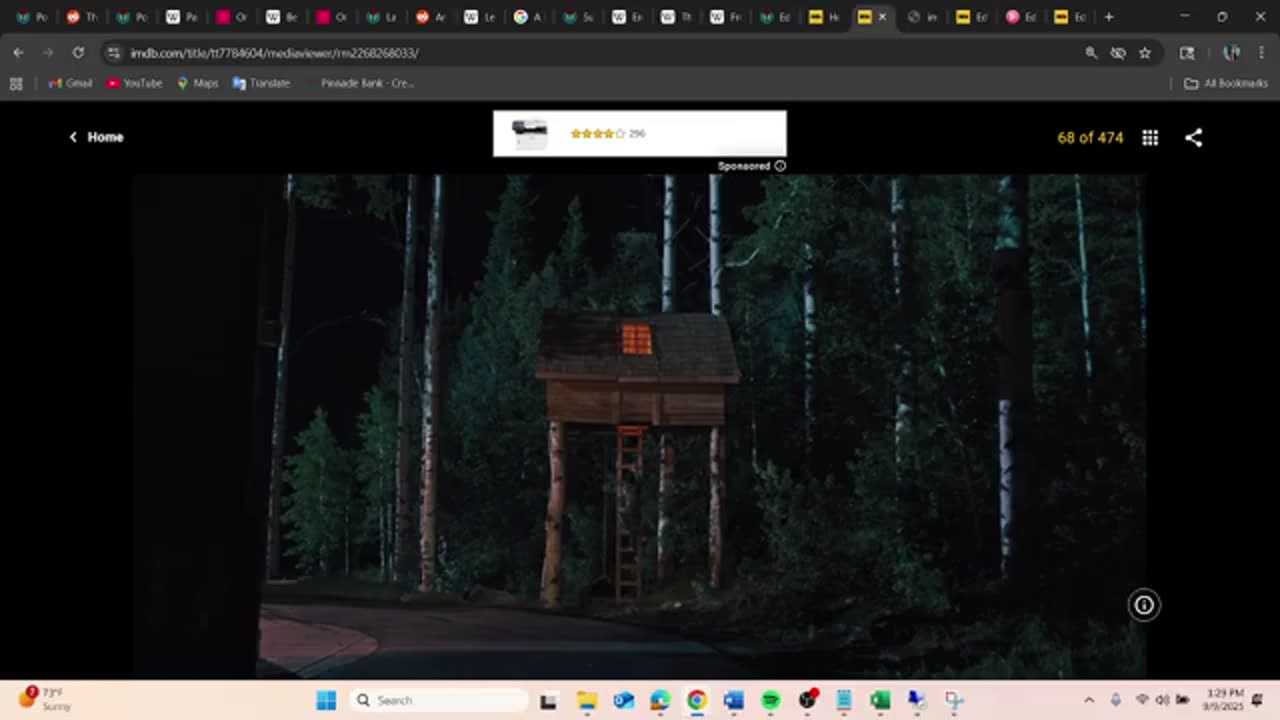Click the browser forward arrow
The width and height of the screenshot is (1280, 720).
47,52
